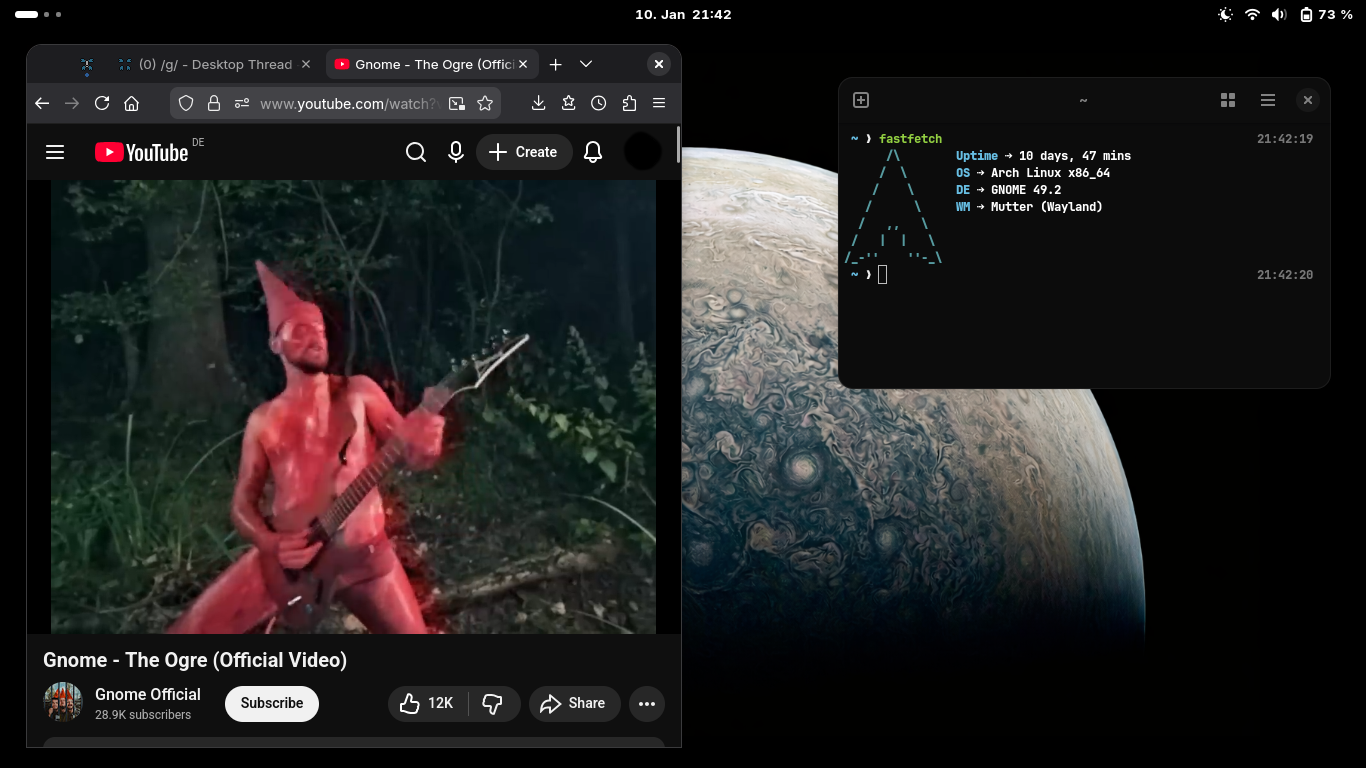
Task: Click the video title 'Gnome - The Ogre'
Action: click(x=195, y=660)
